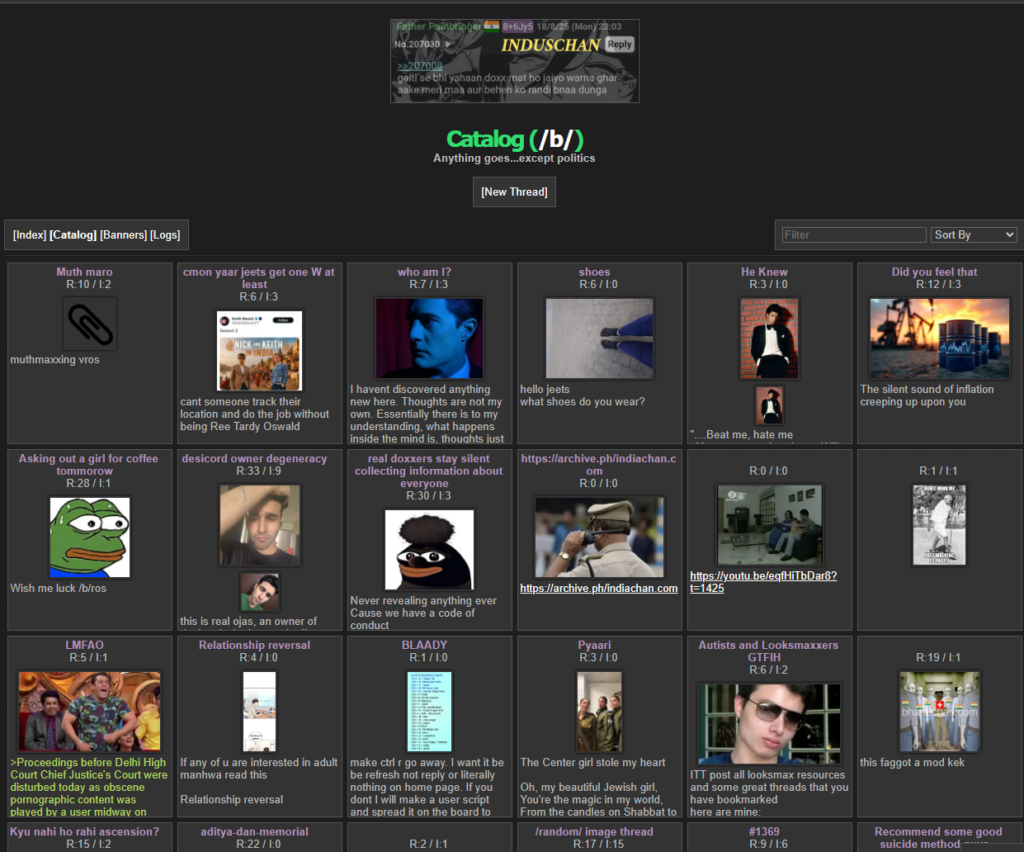
Task: Click the Pepe frog thumbnail image
Action: [x=90, y=537]
